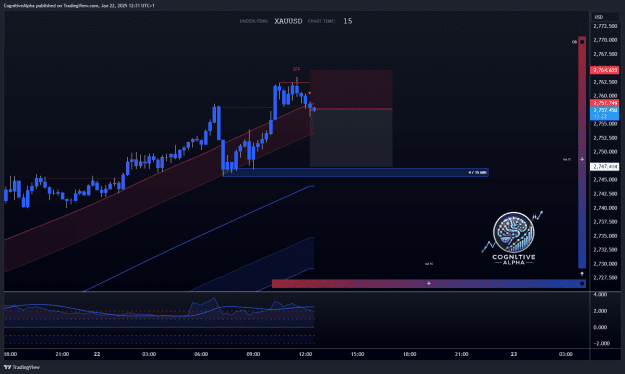Click the date label 22 on time axis
Screen dimensions: 625x374
(97, 354)
